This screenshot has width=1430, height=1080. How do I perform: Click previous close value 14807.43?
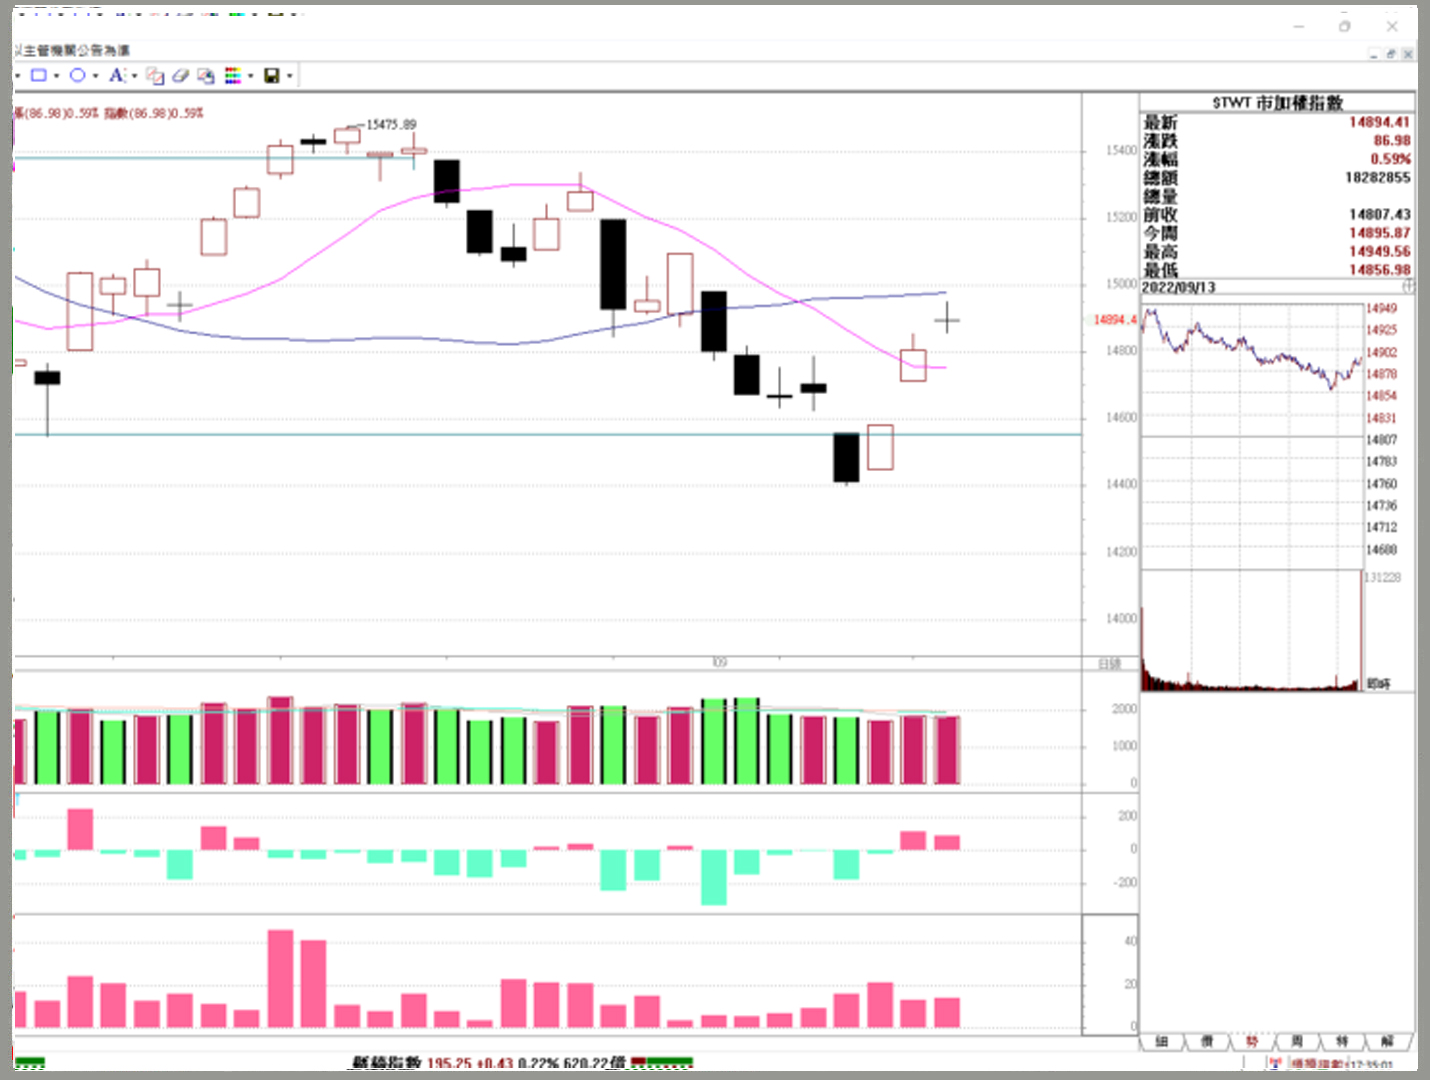(x=1379, y=214)
